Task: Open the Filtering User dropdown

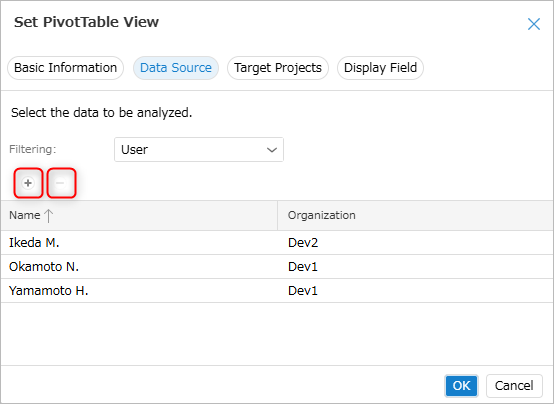Action: 199,150
